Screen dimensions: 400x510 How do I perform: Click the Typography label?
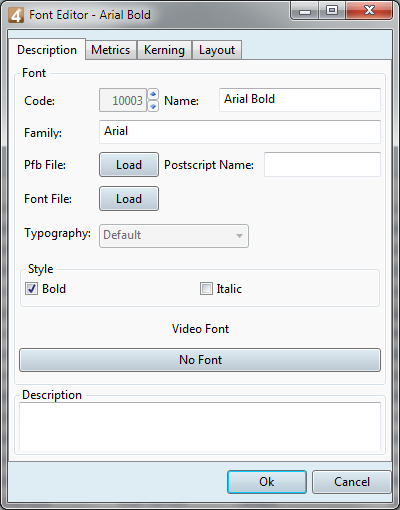[x=57, y=233]
